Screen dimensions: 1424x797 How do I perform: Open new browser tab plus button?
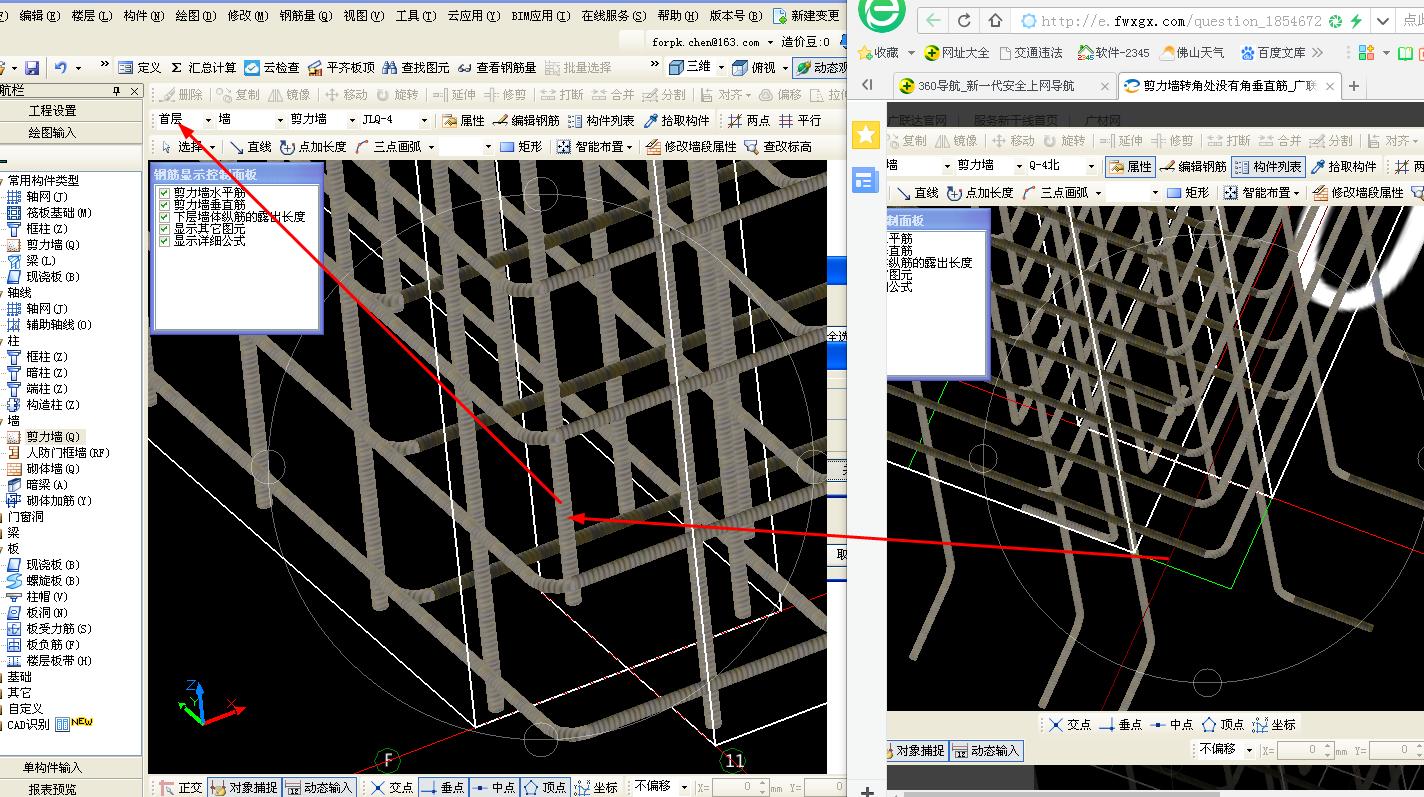[x=1354, y=86]
